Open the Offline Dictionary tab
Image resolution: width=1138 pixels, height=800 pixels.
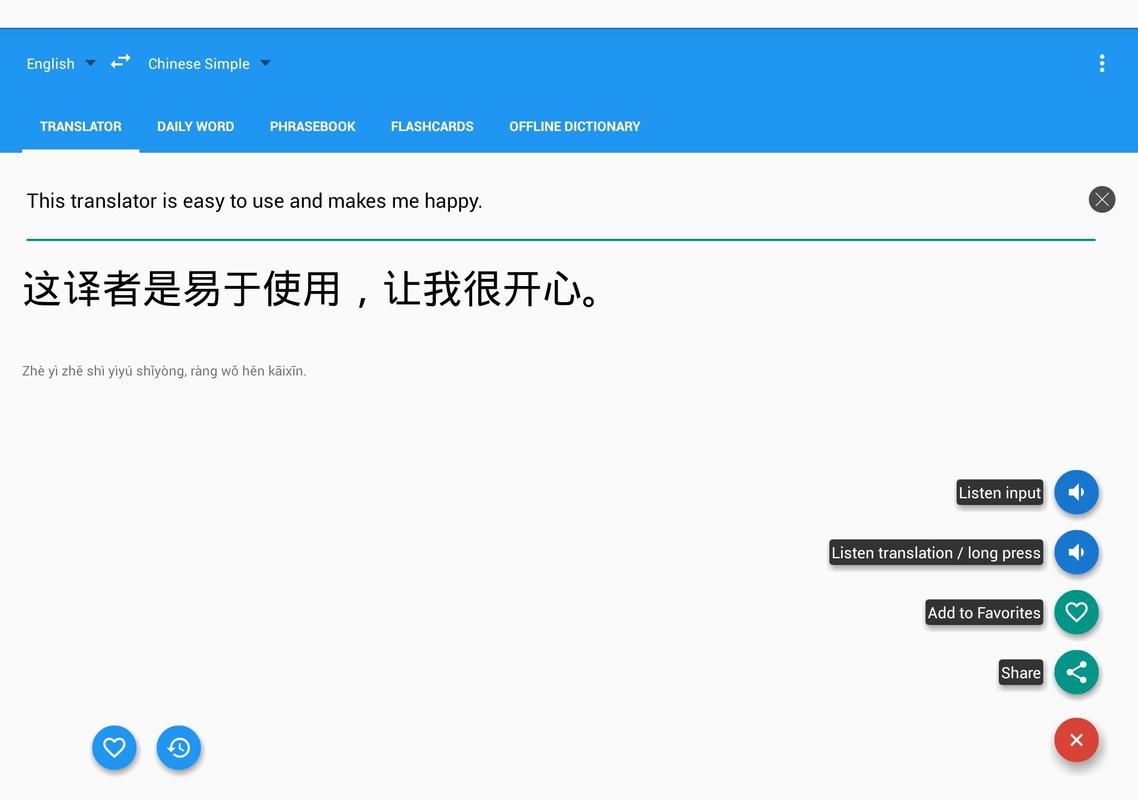tap(575, 126)
